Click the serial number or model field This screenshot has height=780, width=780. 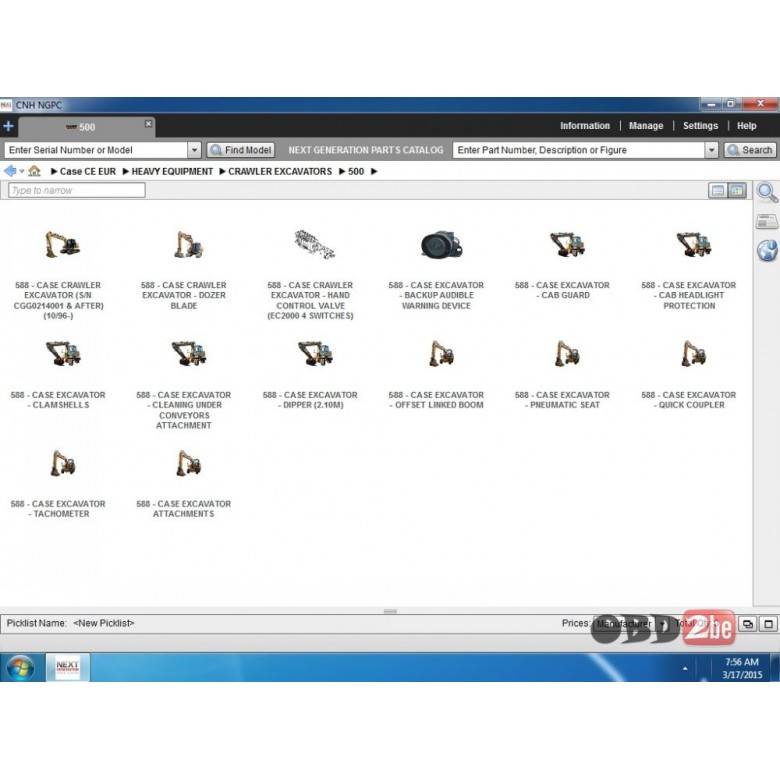tap(96, 150)
